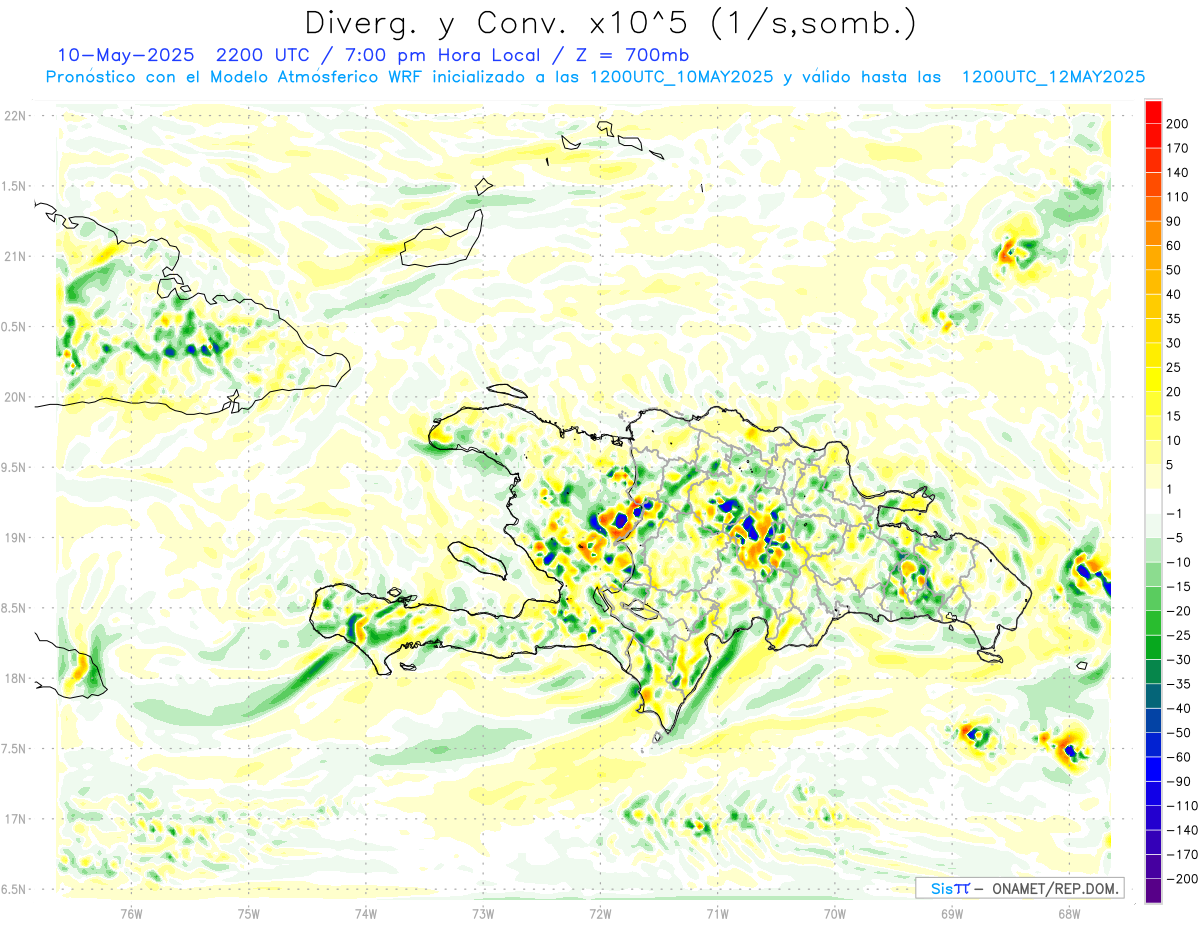Click the '1200UTC_10MAY2025' initialization time text
The image size is (1200, 927).
[681, 77]
